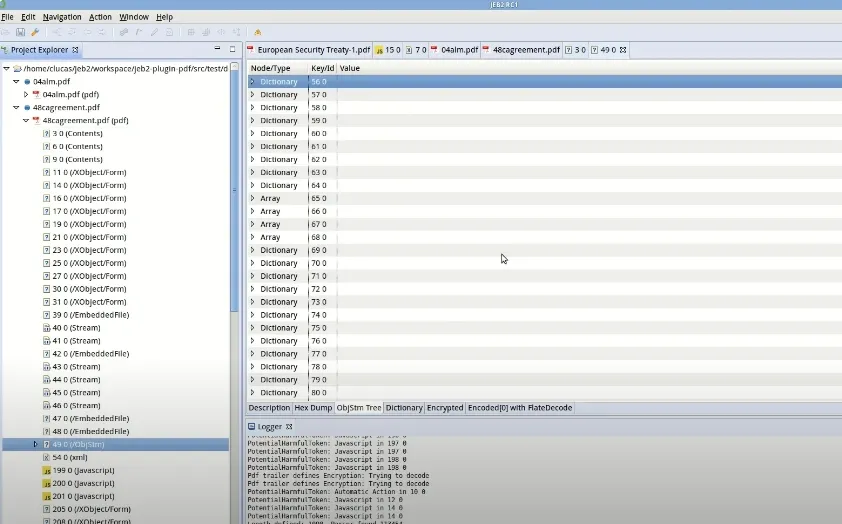Click the PDF icon beside 04alm.pdf (pdf)

(37, 94)
